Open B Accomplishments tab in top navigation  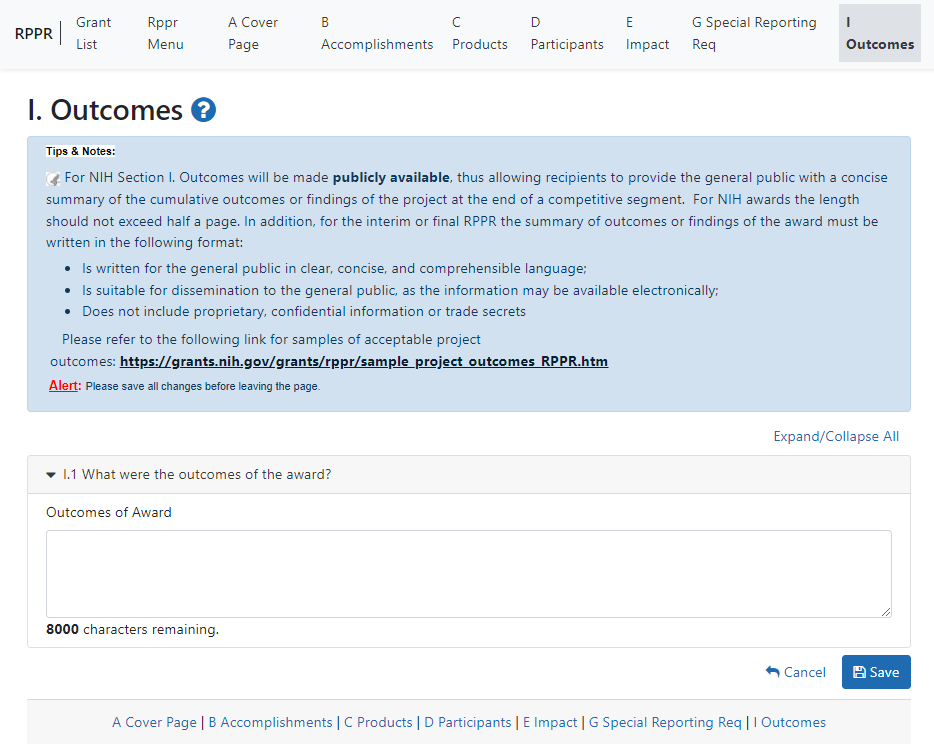(x=376, y=33)
